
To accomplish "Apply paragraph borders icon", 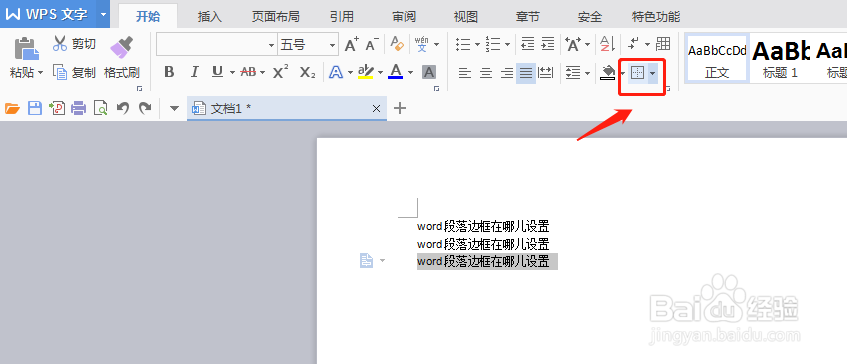I will (x=638, y=72).
